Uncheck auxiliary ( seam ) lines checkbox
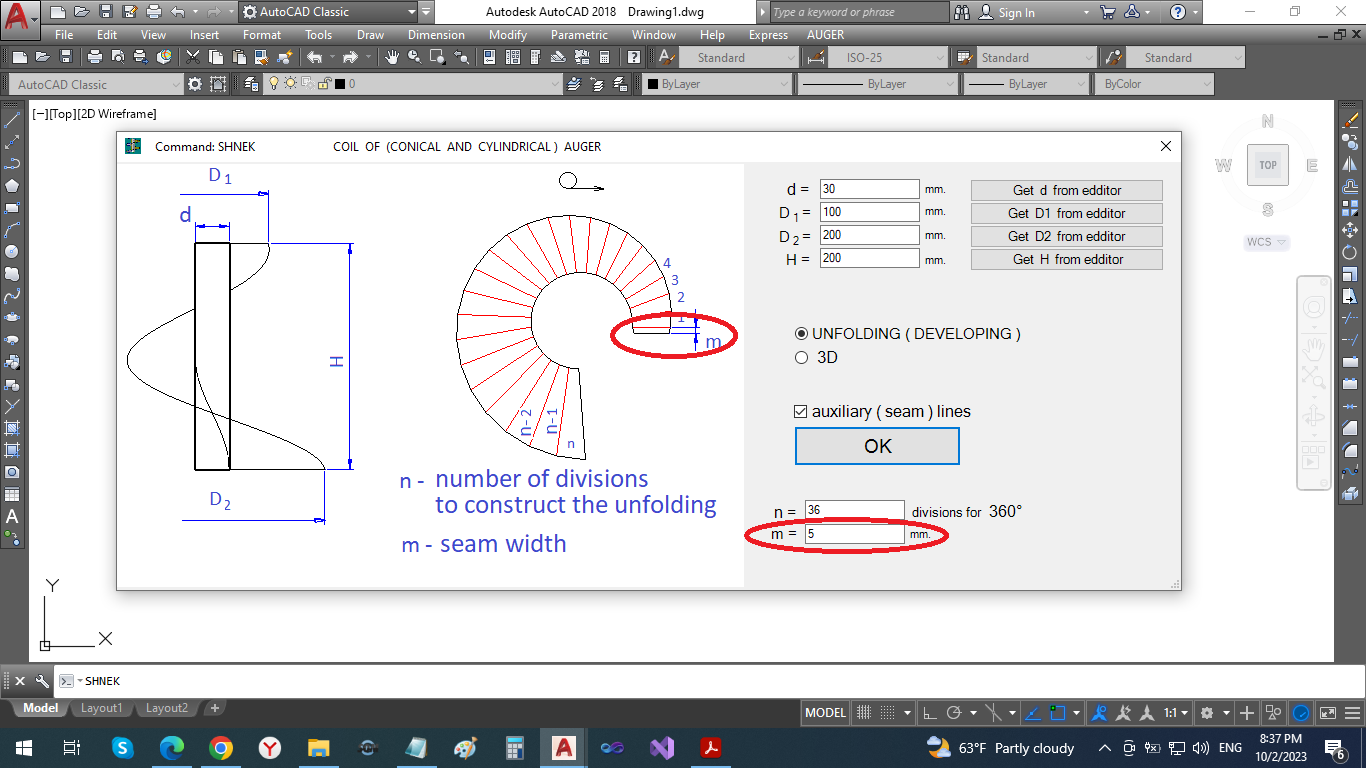This screenshot has width=1366, height=768. point(800,412)
